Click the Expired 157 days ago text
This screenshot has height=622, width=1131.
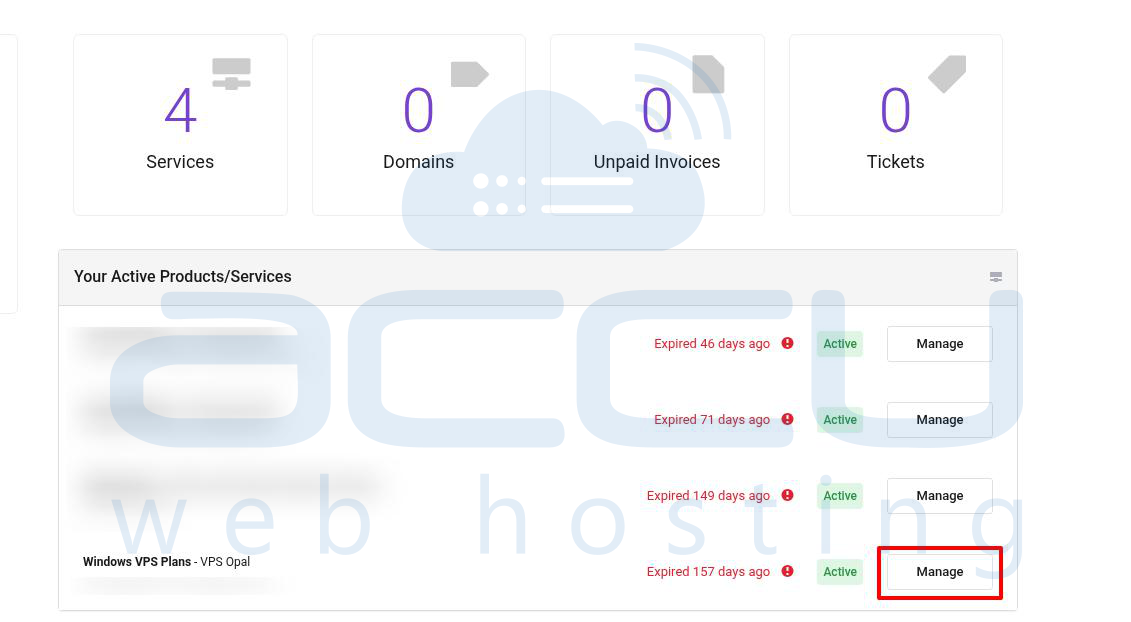click(x=708, y=572)
